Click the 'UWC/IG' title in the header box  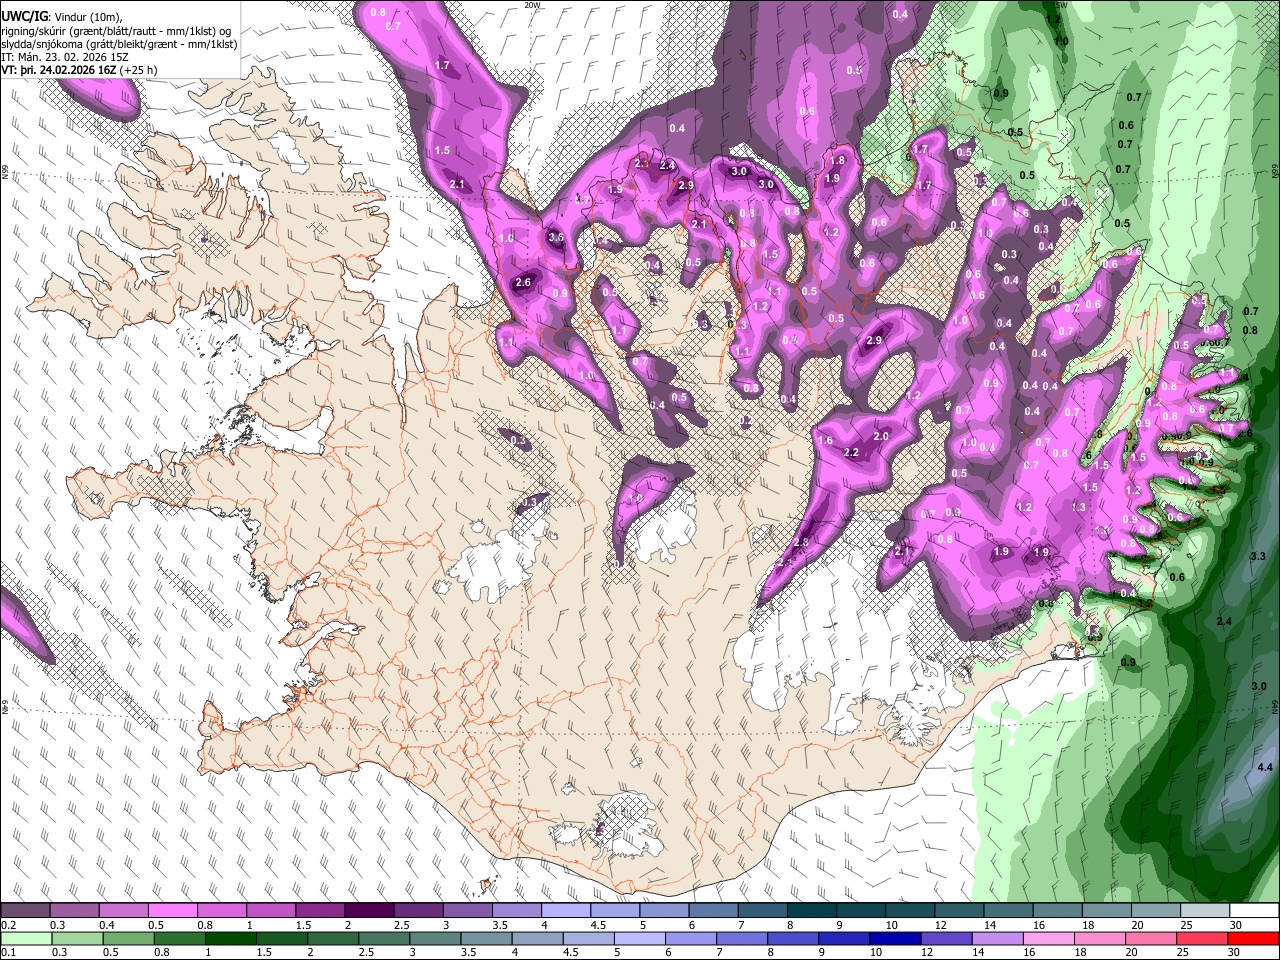point(24,15)
